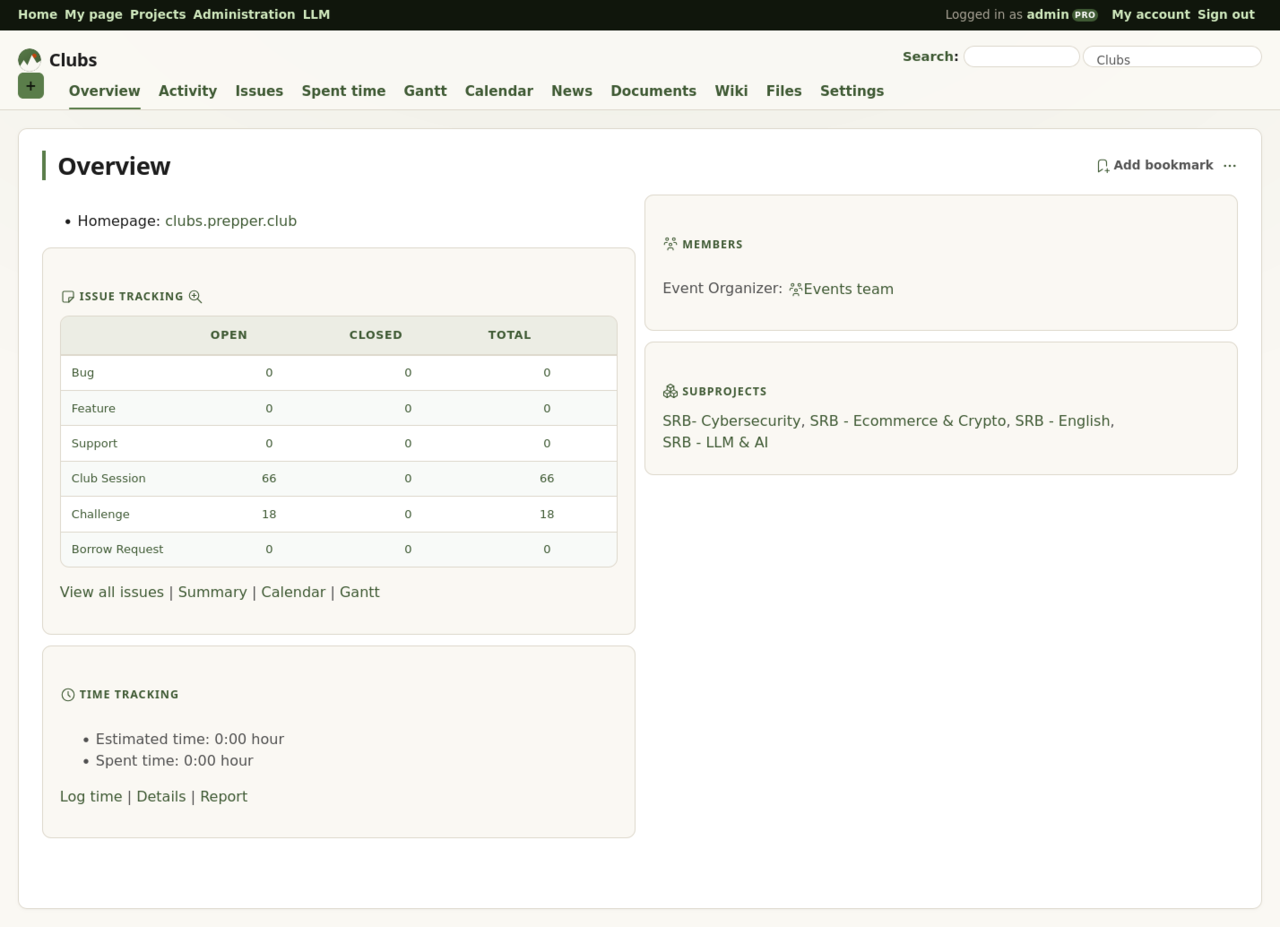
Task: Click the Clubs project logo icon
Action: (30, 59)
